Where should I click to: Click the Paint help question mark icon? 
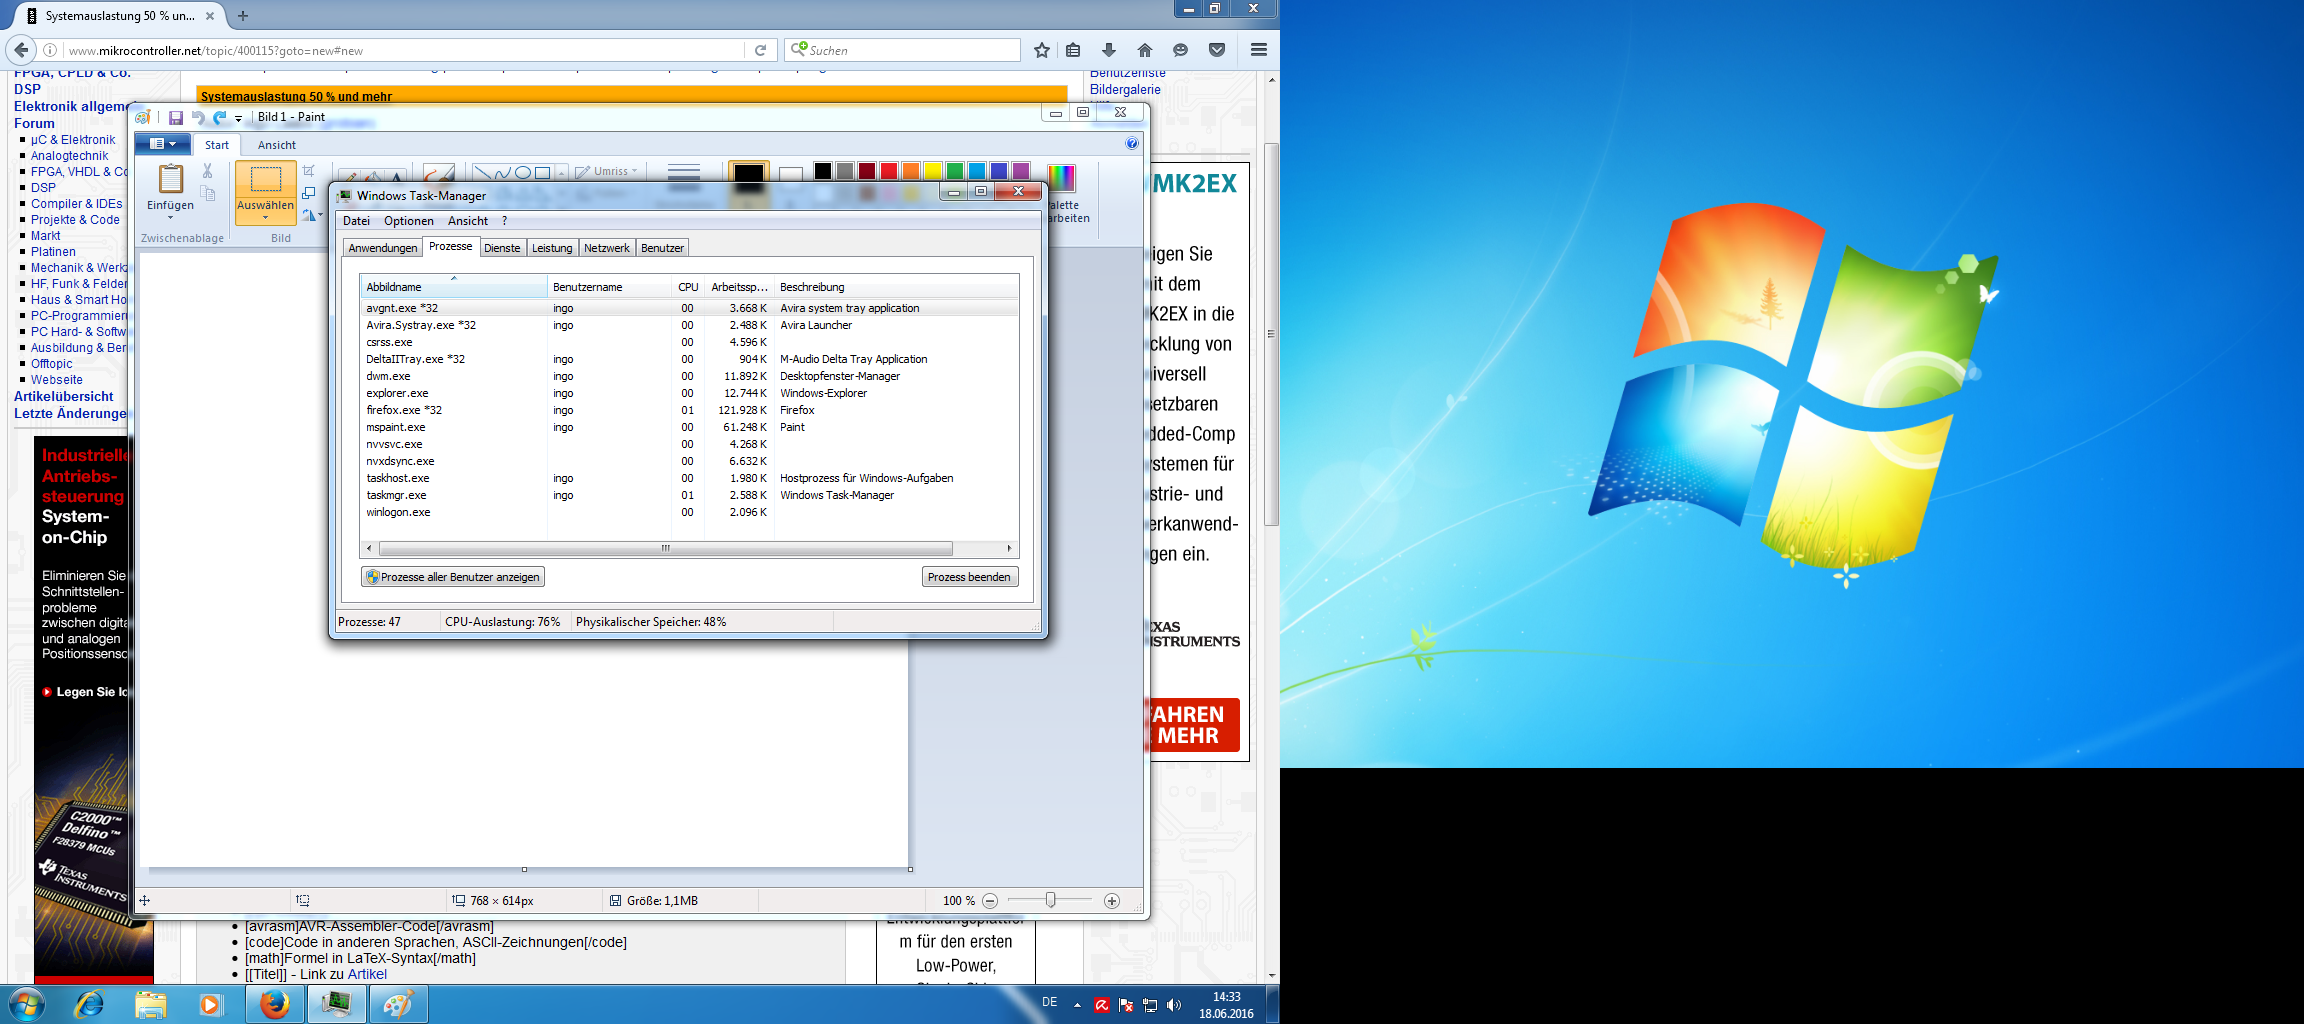(x=1132, y=144)
